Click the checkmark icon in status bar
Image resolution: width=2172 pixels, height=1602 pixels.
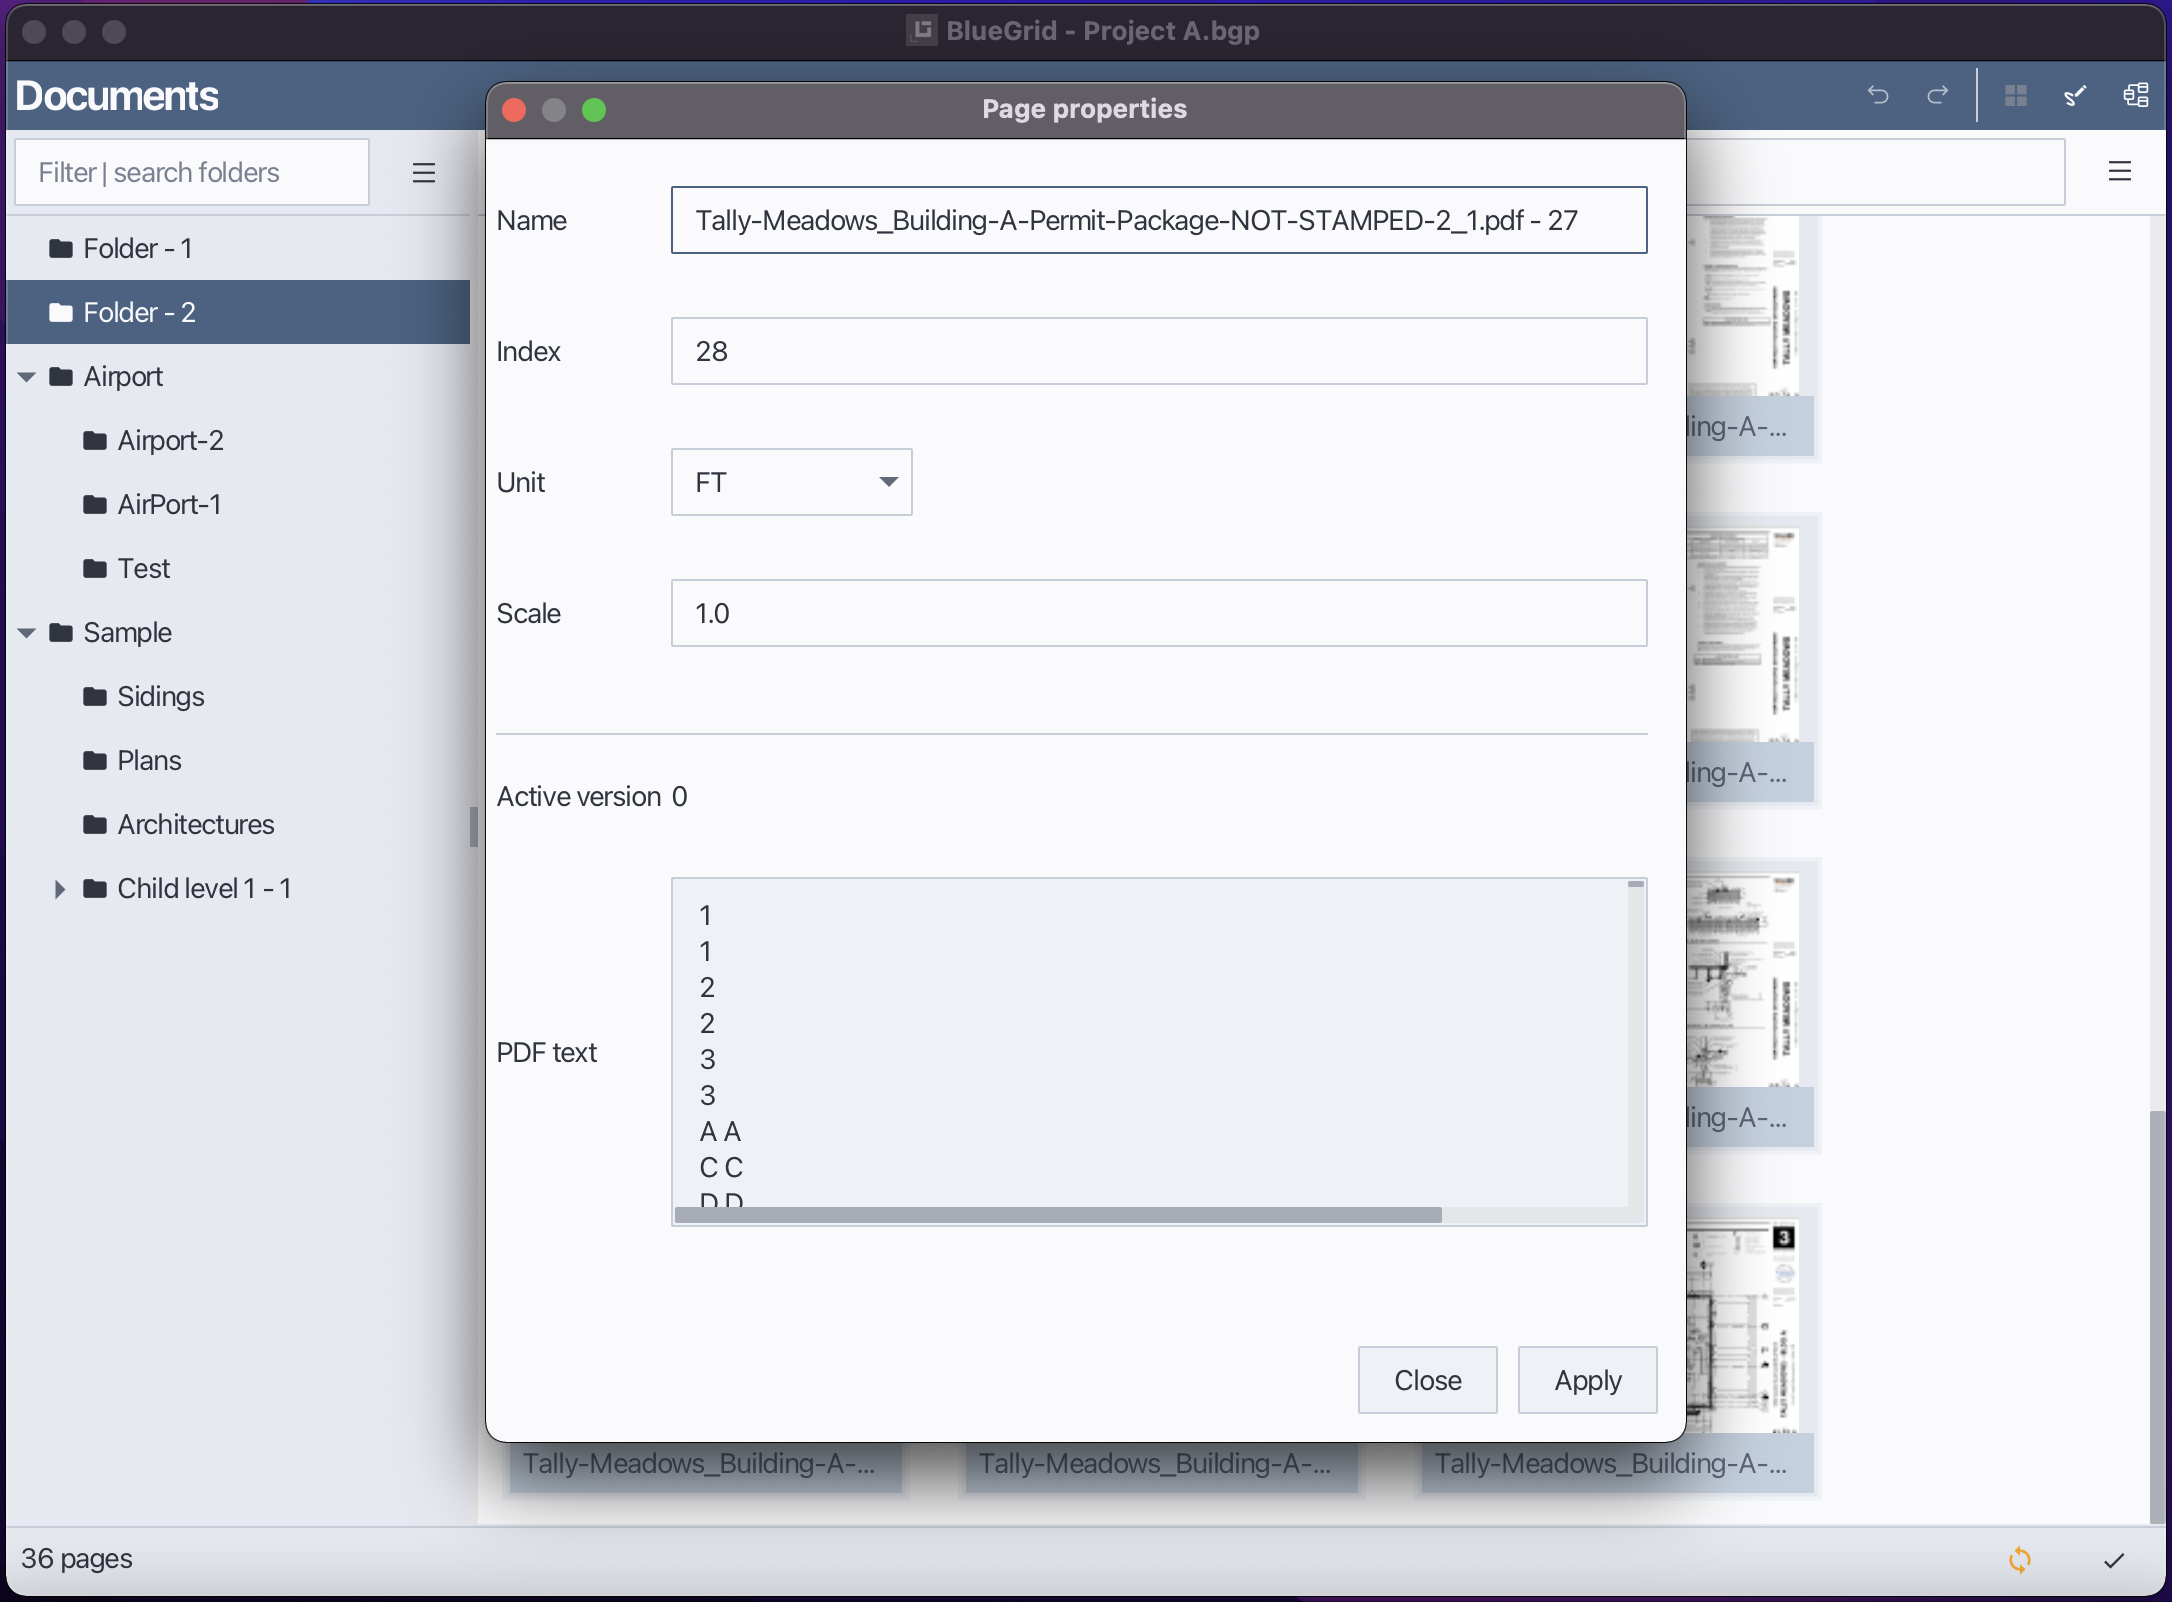click(2113, 1560)
